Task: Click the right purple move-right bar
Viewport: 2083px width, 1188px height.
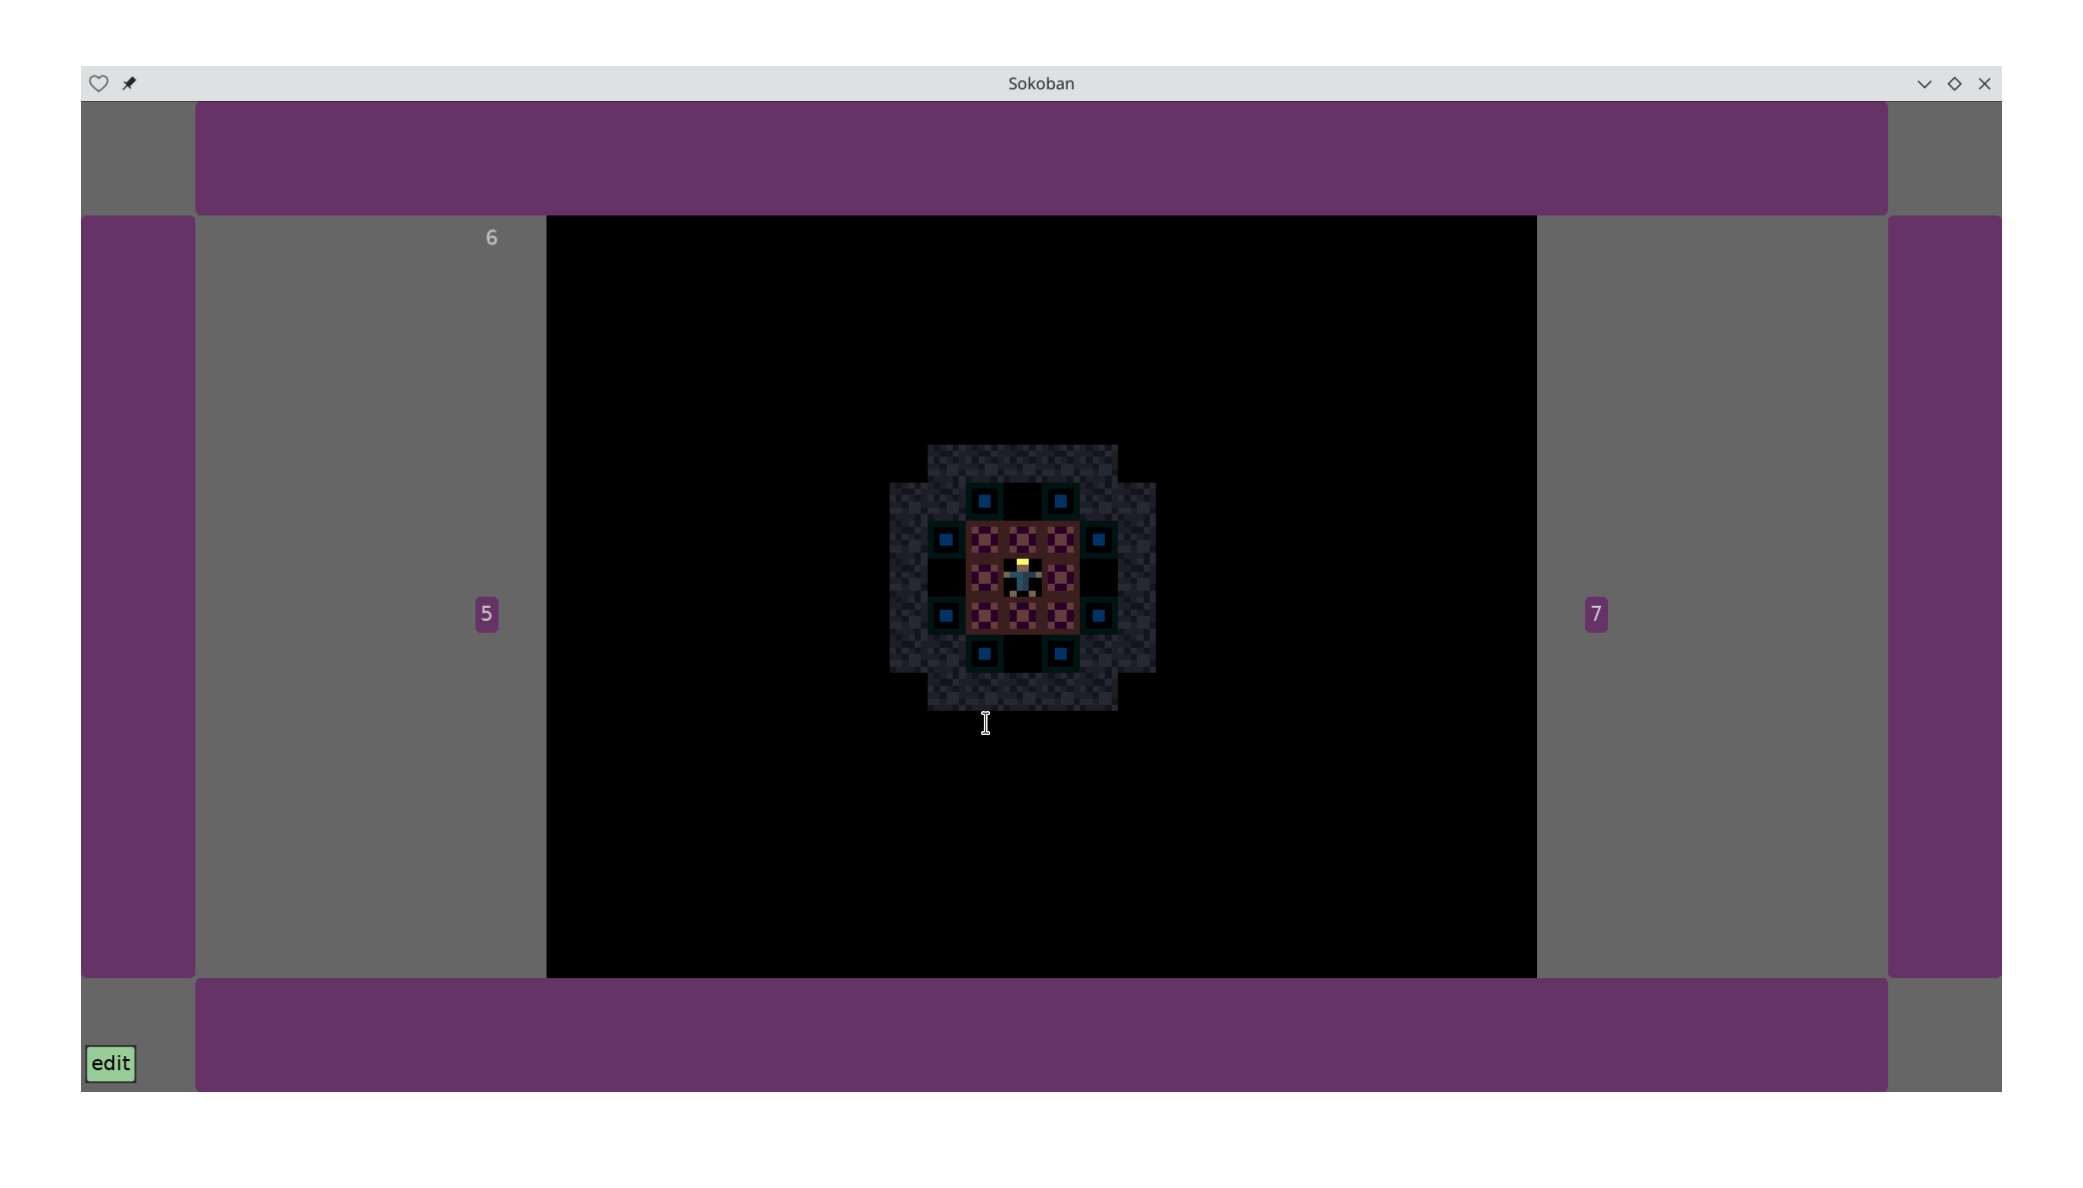Action: click(x=1944, y=596)
